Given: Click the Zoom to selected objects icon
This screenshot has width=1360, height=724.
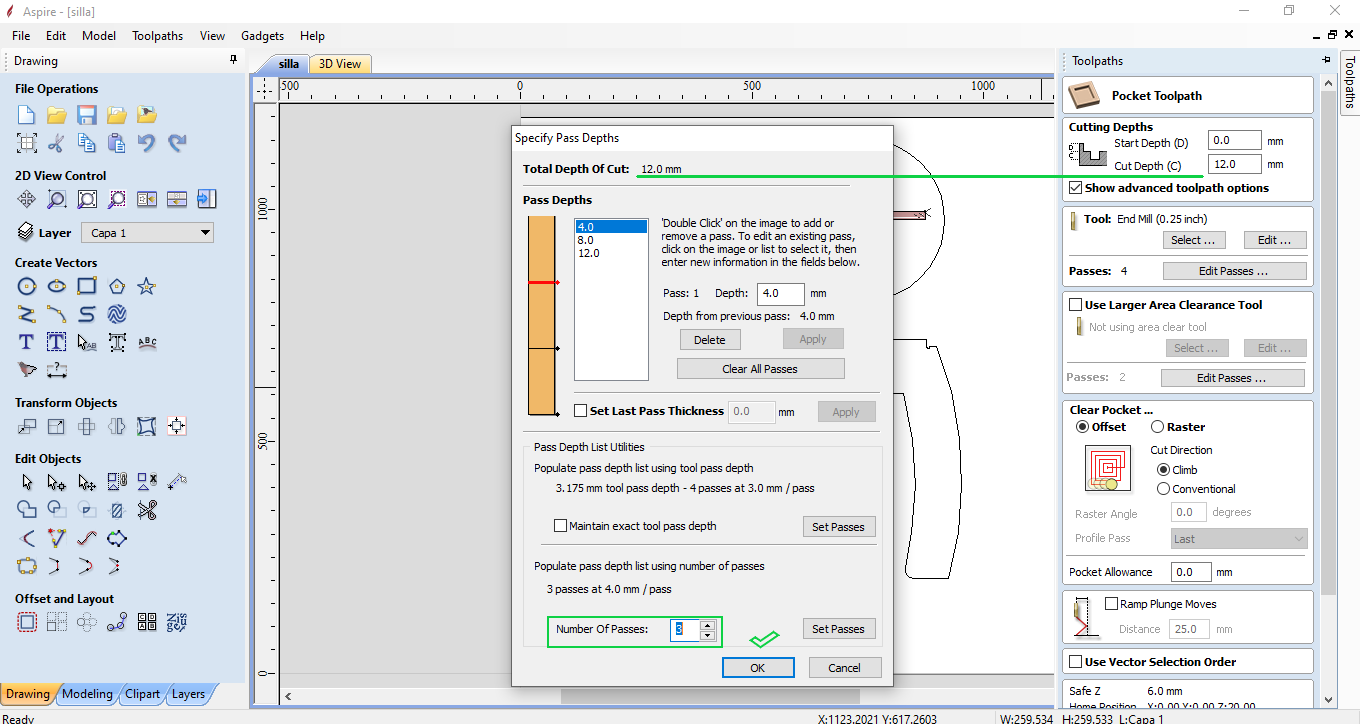Looking at the screenshot, I should (117, 199).
